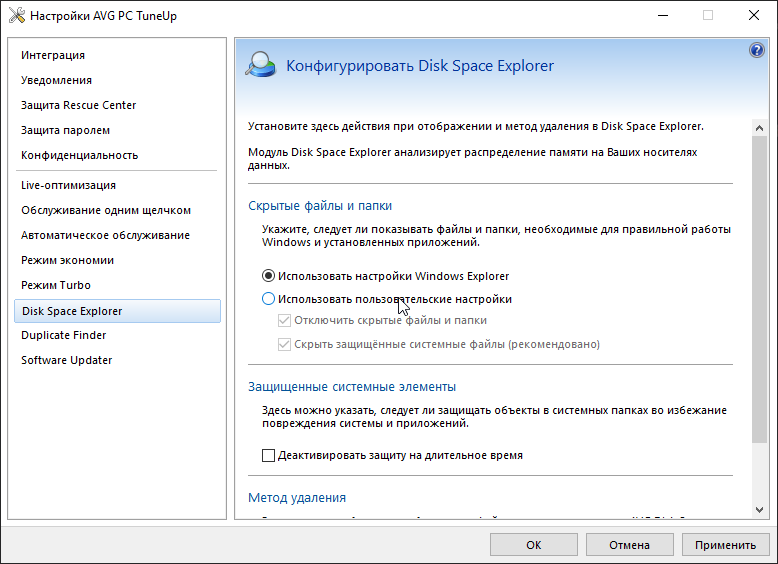Close the settings window
Screen dimensions: 778x564
(x=754, y=15)
